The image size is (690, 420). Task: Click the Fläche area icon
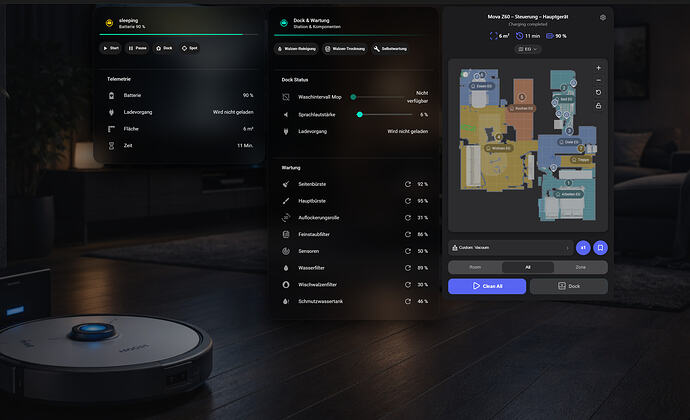[x=111, y=129]
